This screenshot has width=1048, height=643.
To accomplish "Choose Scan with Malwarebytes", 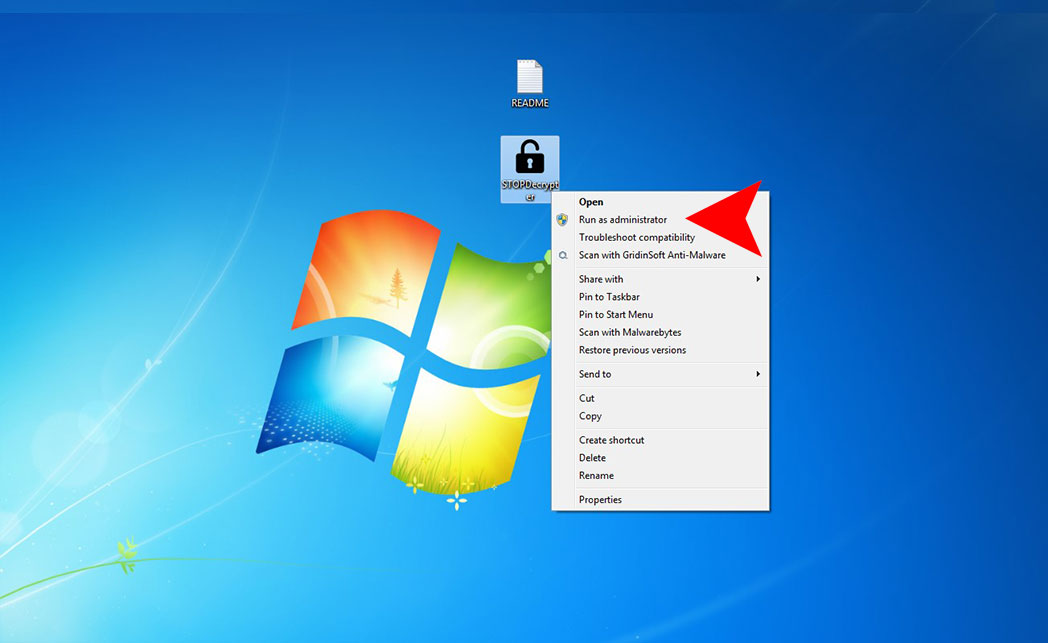I will click(x=629, y=333).
